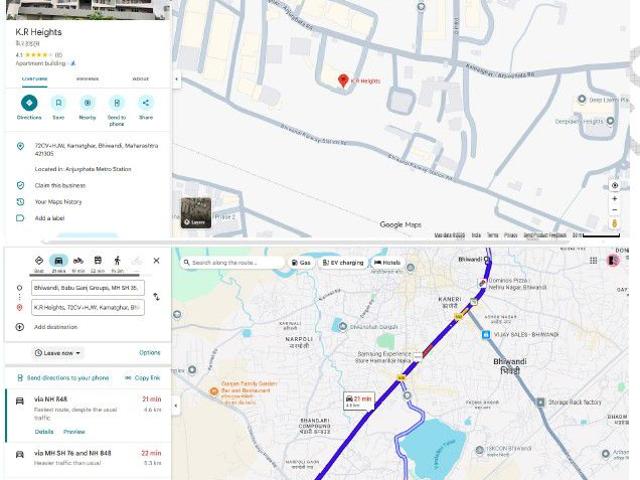Open Google apps grid icon

[x=593, y=260]
